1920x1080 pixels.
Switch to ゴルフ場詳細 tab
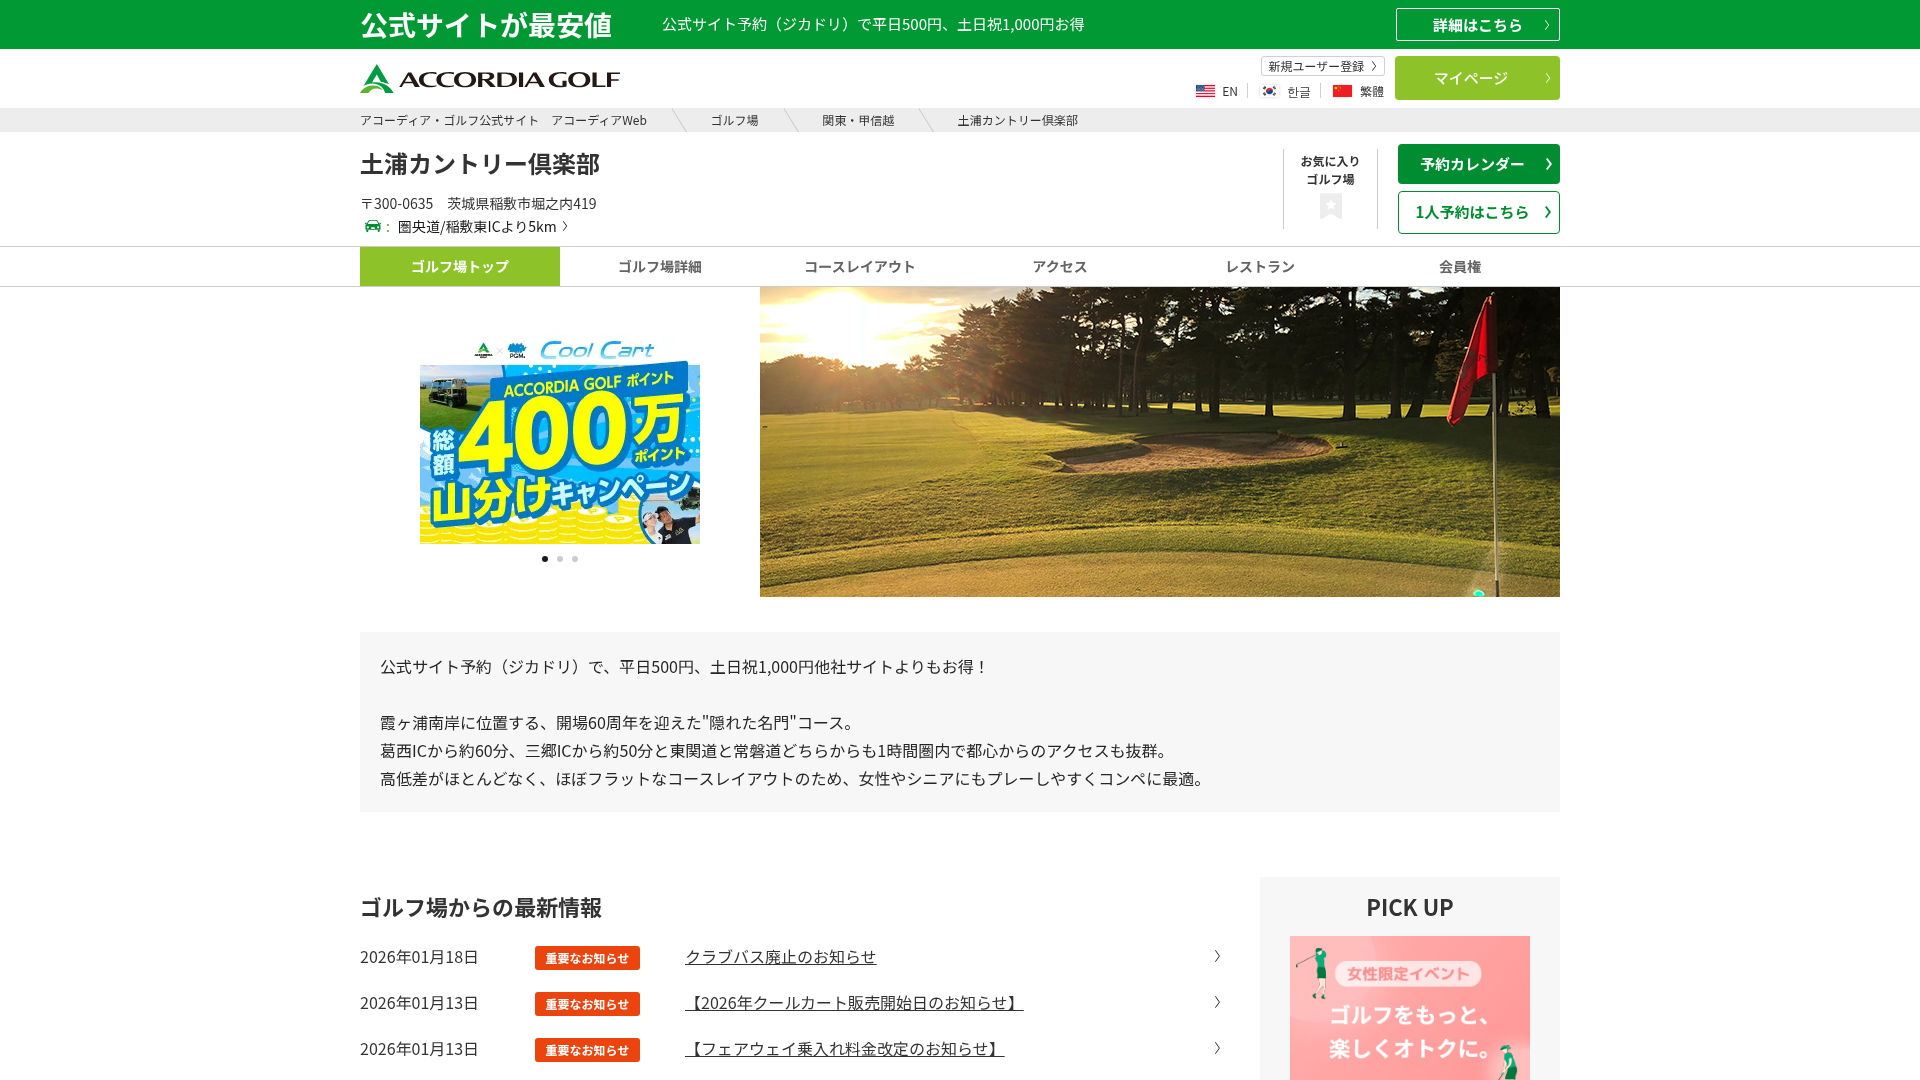[660, 266]
